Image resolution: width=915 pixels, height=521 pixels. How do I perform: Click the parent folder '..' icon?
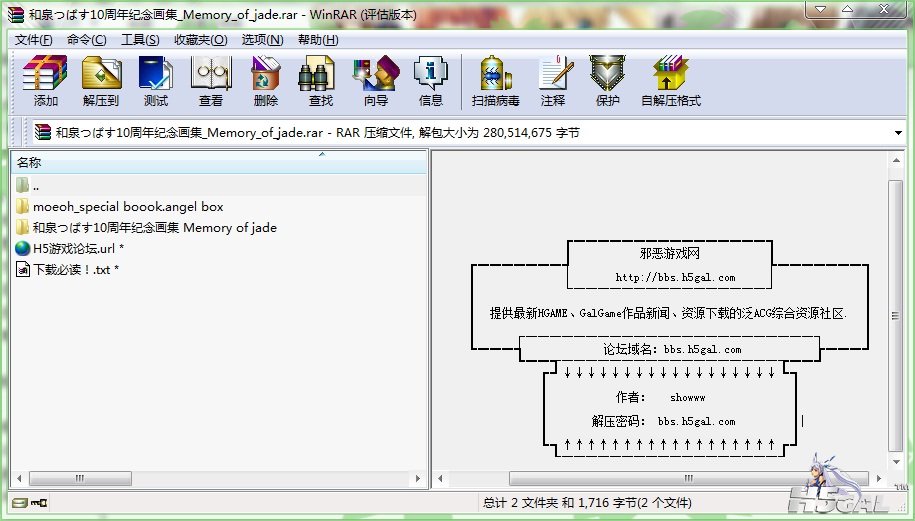click(x=22, y=186)
